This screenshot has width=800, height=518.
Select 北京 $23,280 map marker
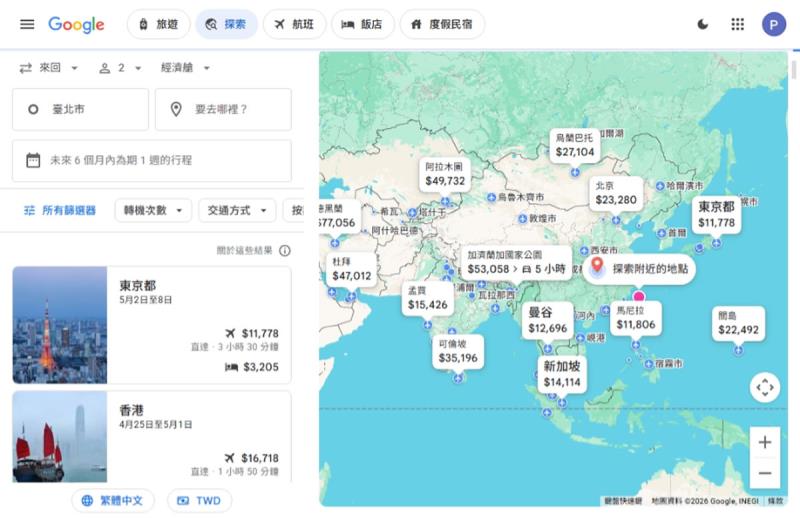pyautogui.click(x=616, y=193)
